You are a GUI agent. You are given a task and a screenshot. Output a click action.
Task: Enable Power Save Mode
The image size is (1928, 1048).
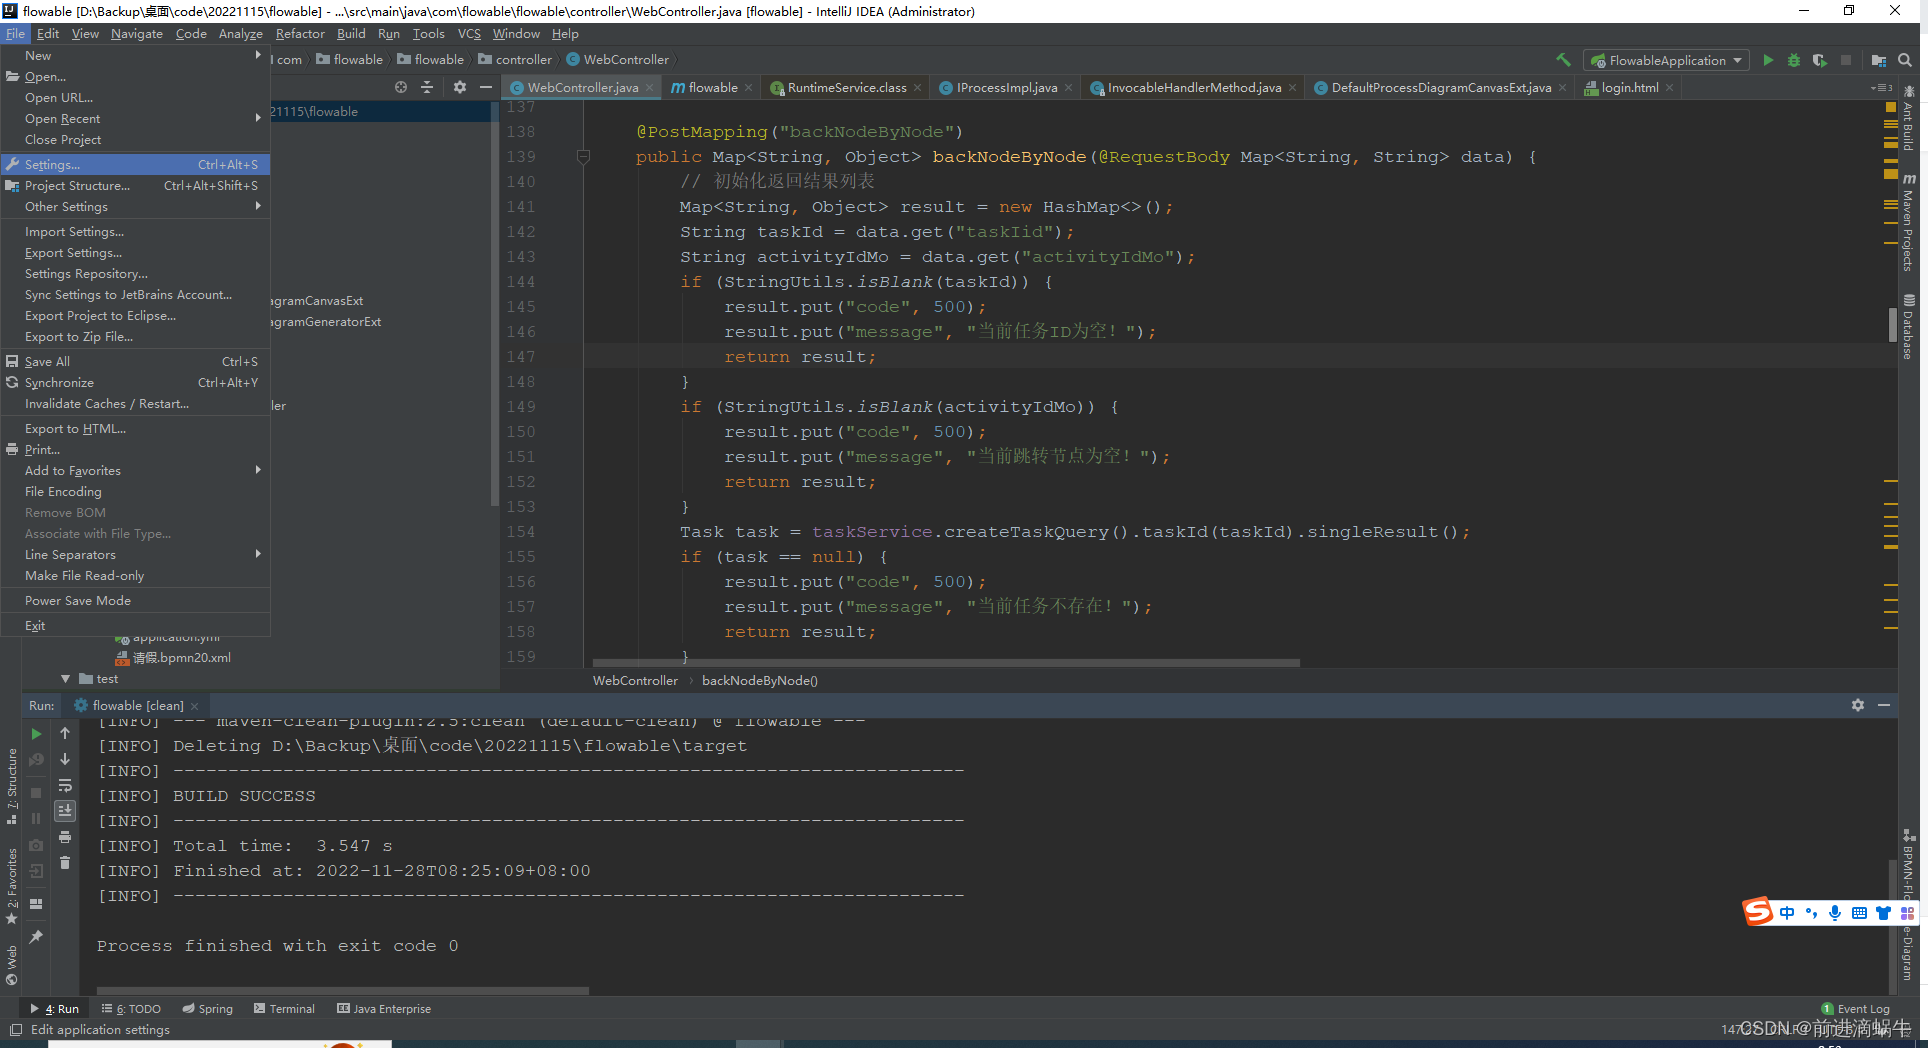click(77, 600)
